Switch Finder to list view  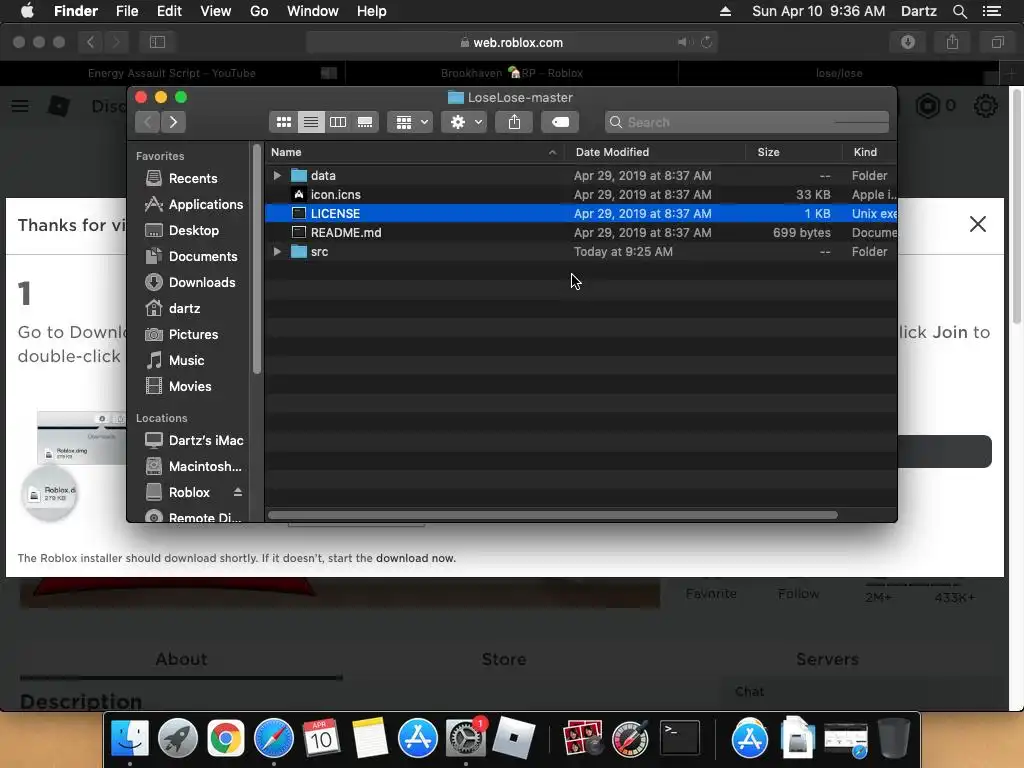[311, 122]
